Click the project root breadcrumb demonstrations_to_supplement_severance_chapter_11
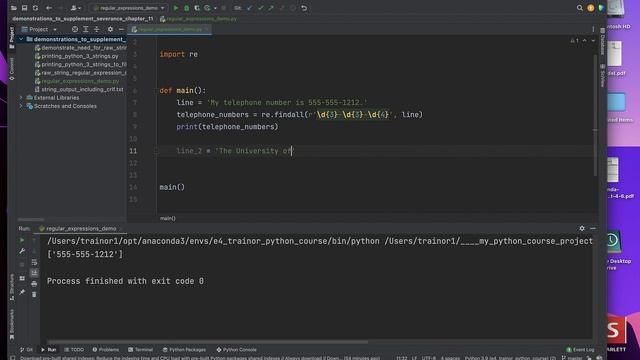This screenshot has width=640, height=360. pyautogui.click(x=83, y=19)
